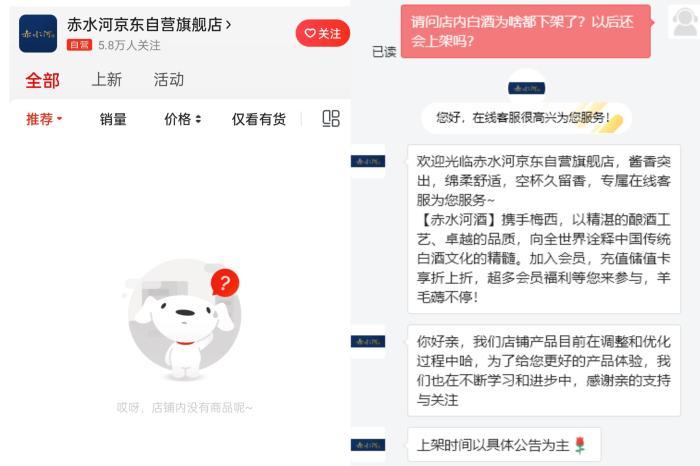Click the user avatar icon in chat
This screenshot has width=700, height=466.
pyautogui.click(x=684, y=21)
